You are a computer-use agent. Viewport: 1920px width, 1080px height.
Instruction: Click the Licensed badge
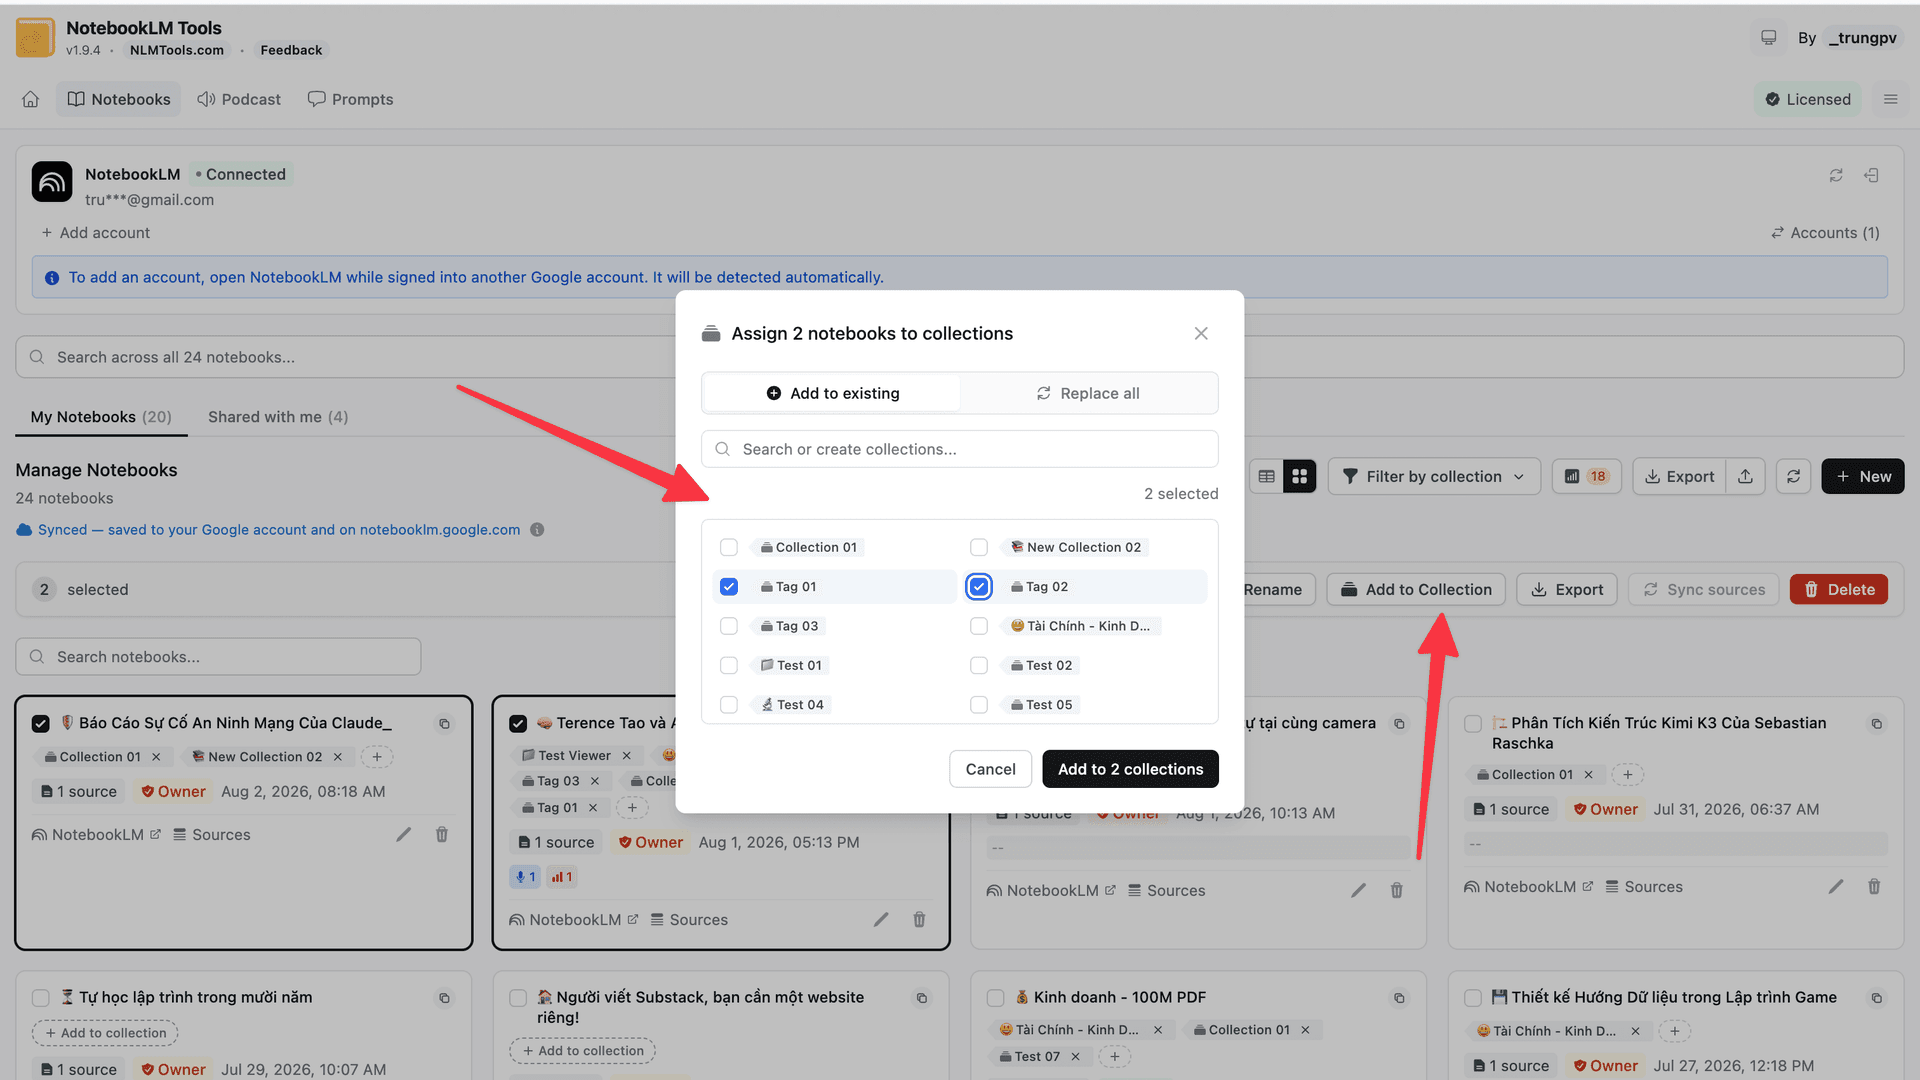click(1808, 99)
